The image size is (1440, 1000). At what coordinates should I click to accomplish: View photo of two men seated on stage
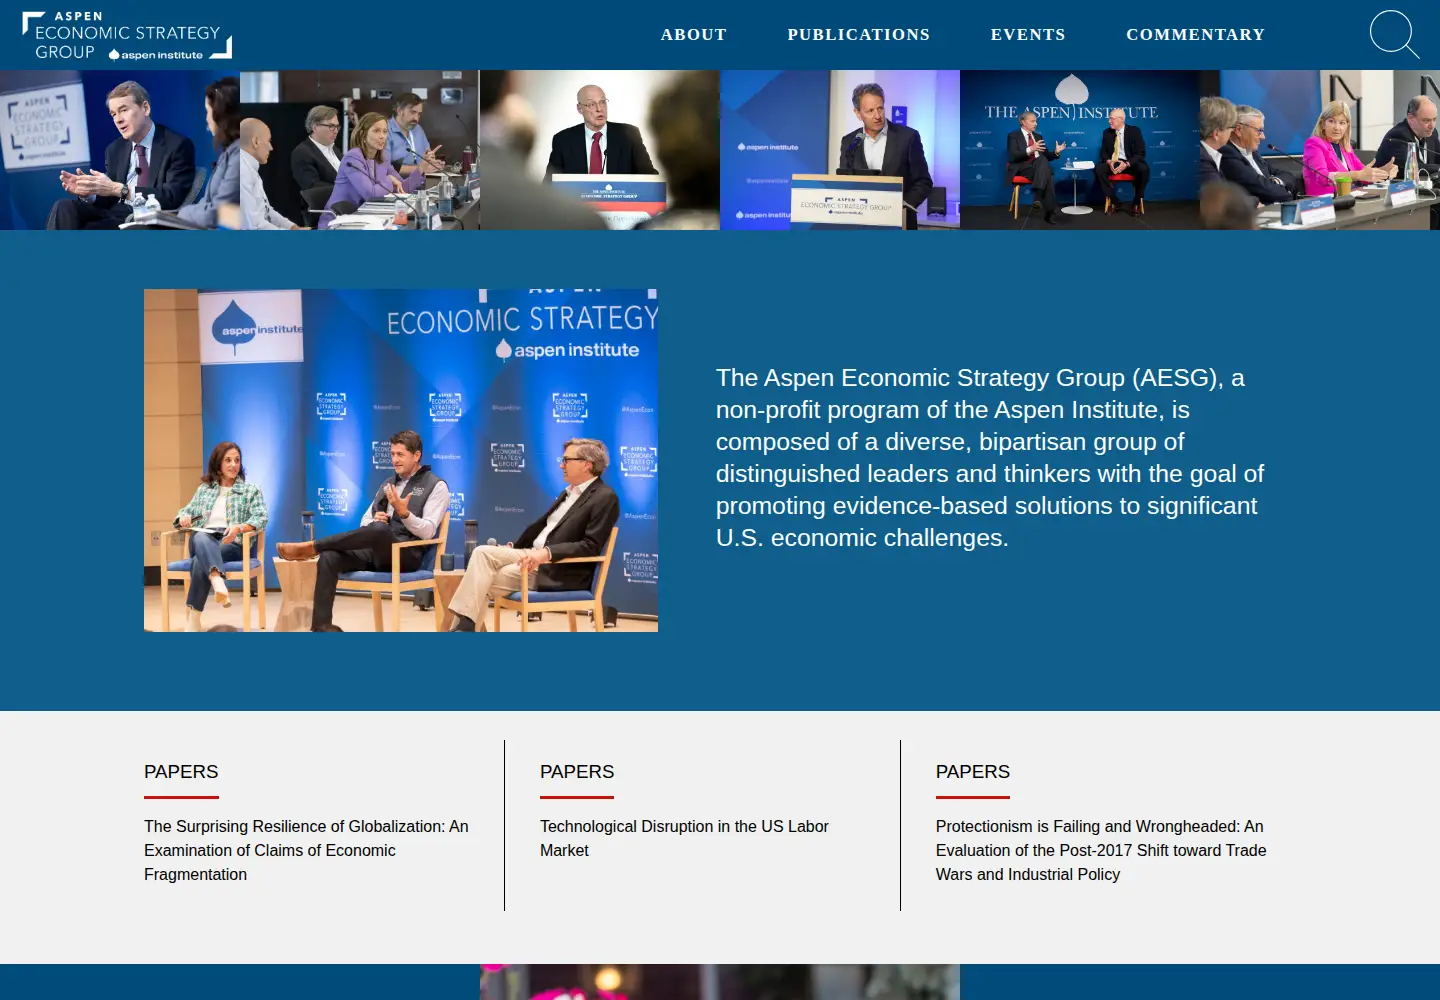click(x=1080, y=150)
